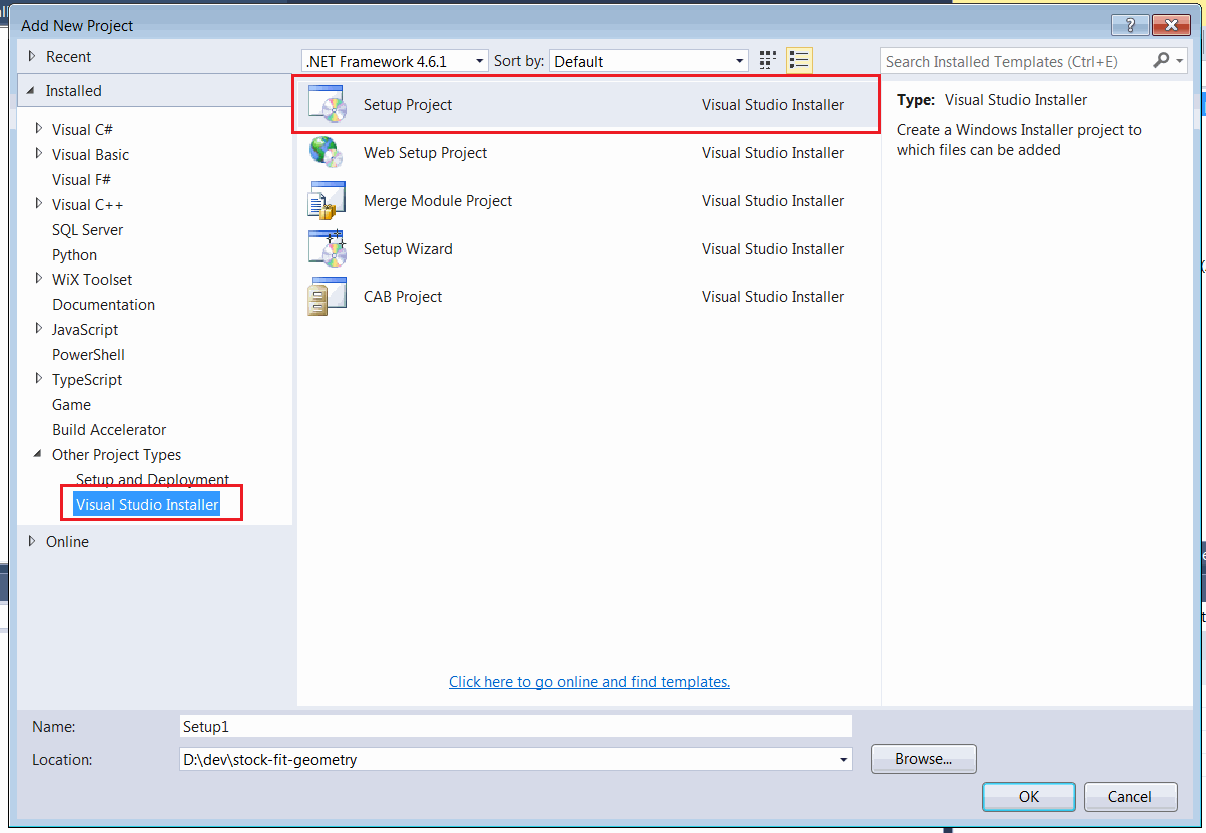The height and width of the screenshot is (833, 1206).
Task: Select SQL Server category
Action: coord(88,229)
